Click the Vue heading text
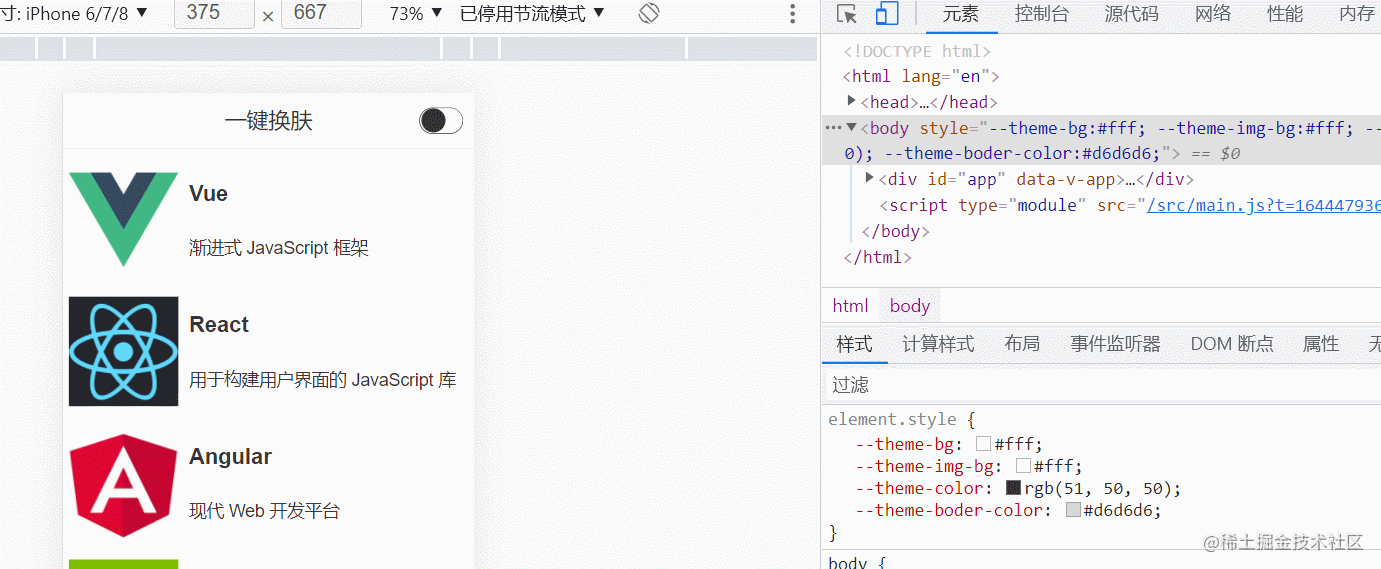Image resolution: width=1381 pixels, height=569 pixels. coord(208,194)
